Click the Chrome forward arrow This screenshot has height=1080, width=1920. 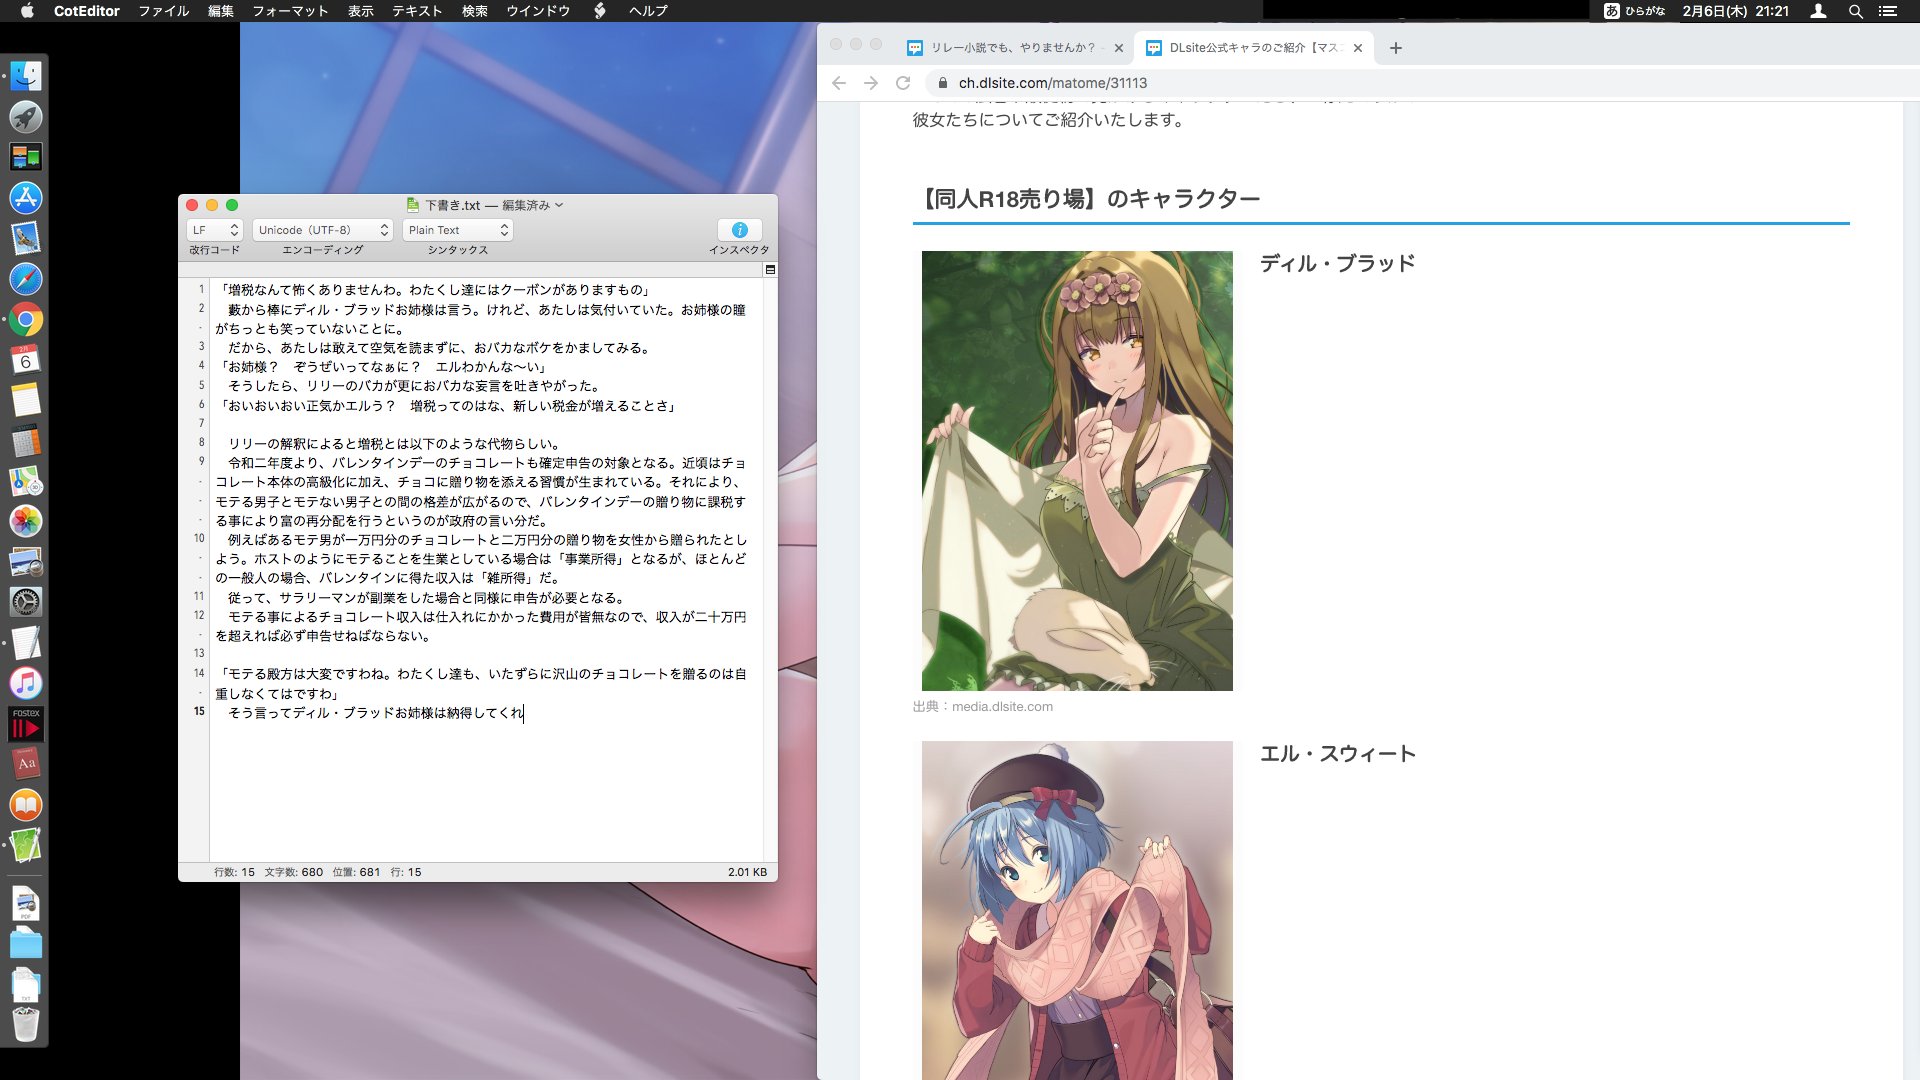(871, 83)
